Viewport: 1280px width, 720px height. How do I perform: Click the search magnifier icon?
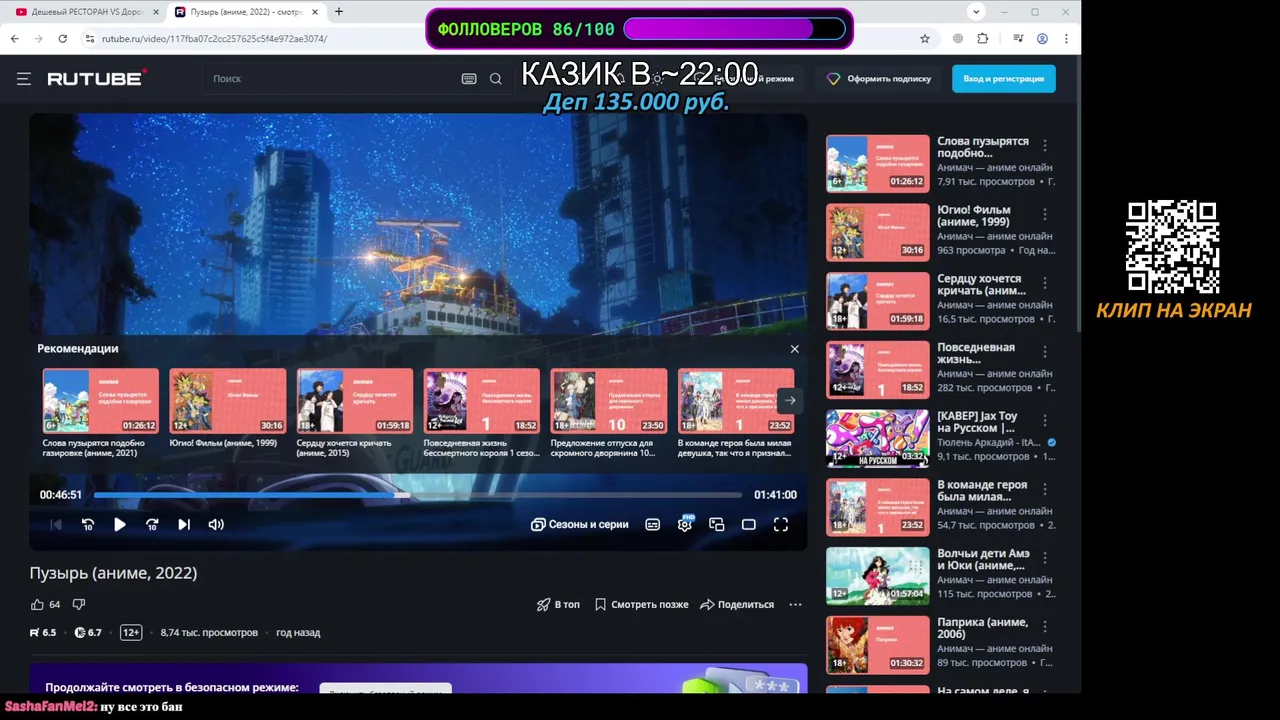pos(496,79)
